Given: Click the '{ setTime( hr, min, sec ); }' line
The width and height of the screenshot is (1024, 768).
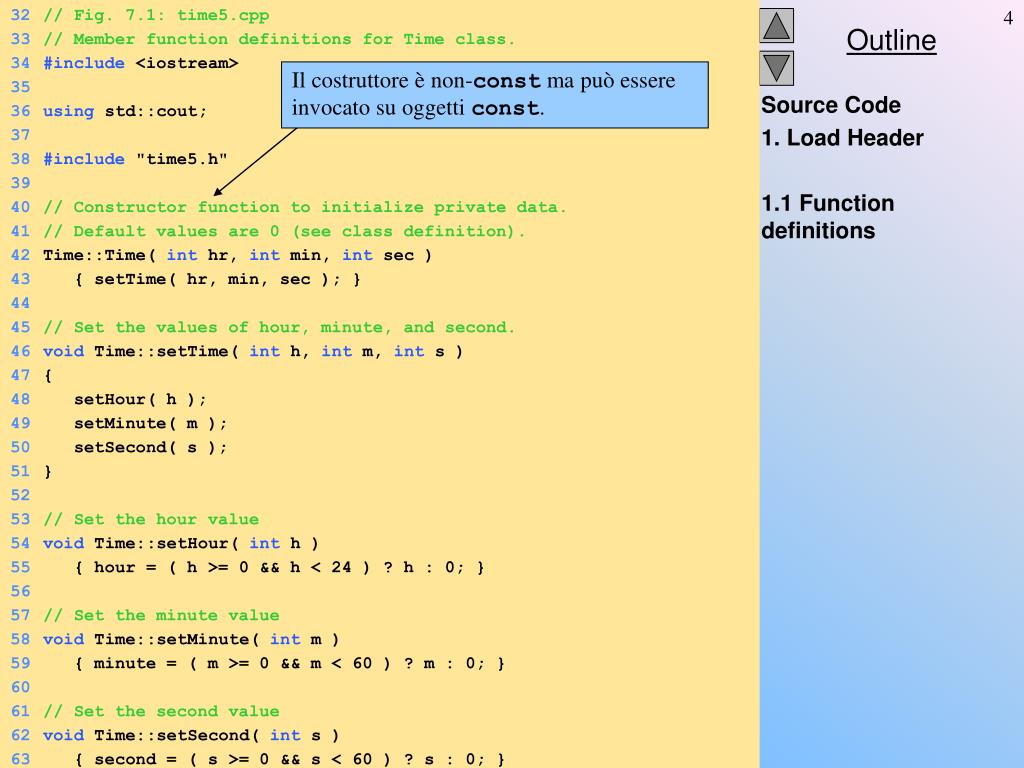Looking at the screenshot, I should pyautogui.click(x=217, y=280).
